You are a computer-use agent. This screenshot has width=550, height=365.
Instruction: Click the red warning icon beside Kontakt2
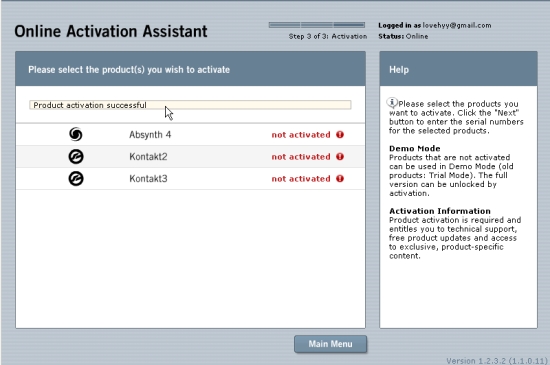340,157
